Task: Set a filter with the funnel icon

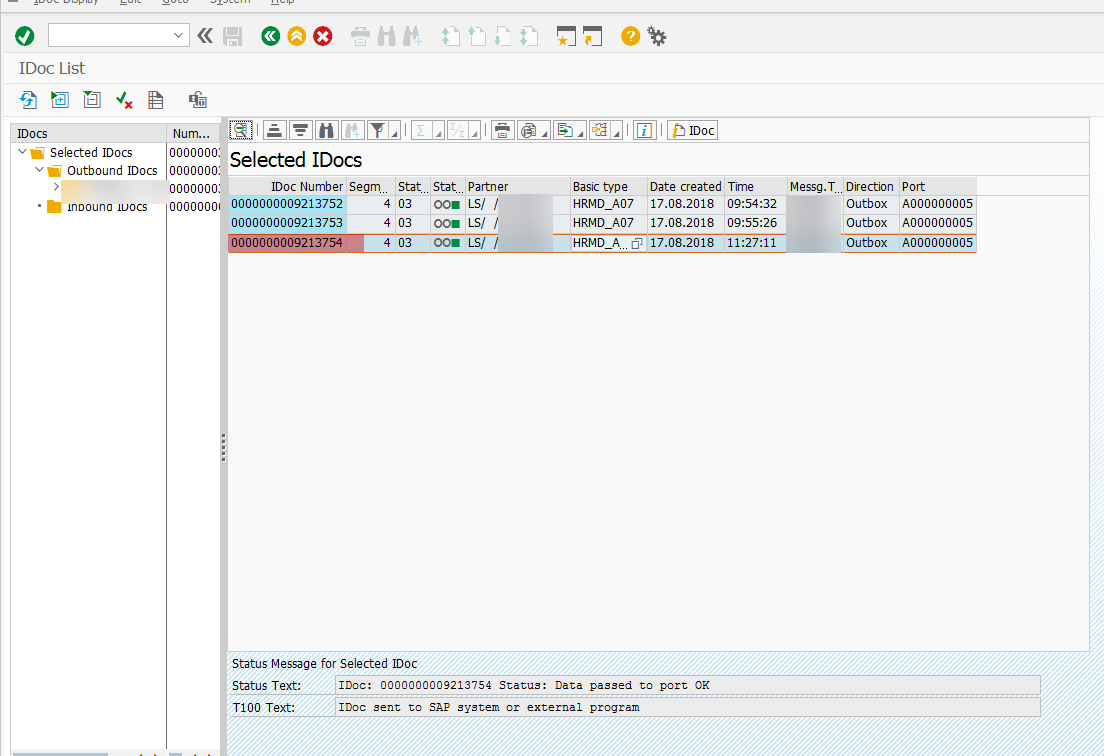Action: (378, 130)
